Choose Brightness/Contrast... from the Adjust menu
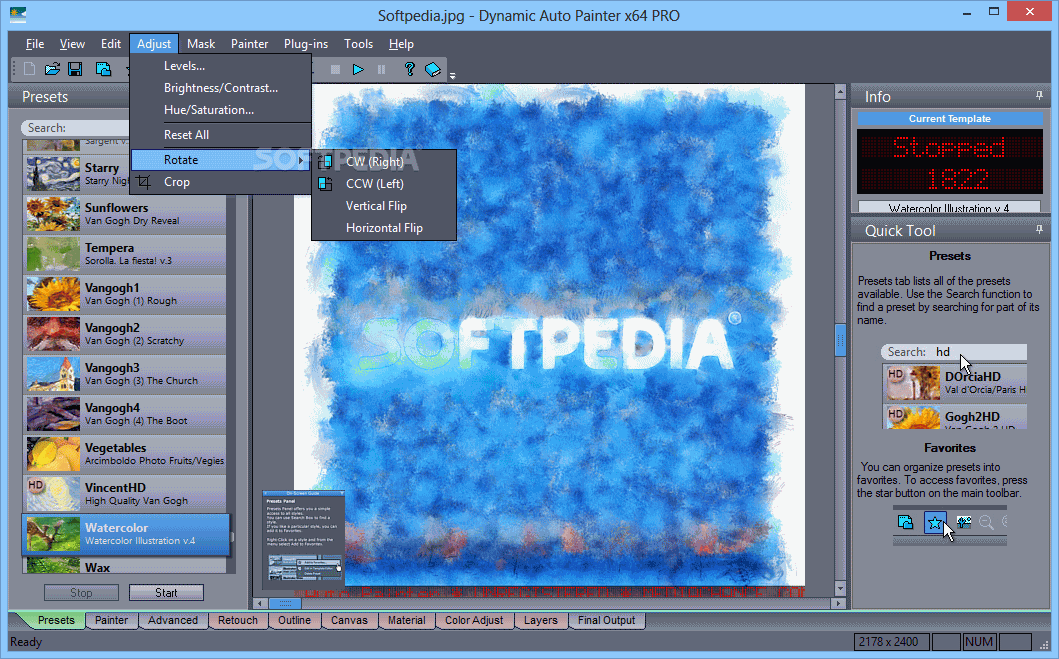This screenshot has height=659, width=1059. point(221,88)
